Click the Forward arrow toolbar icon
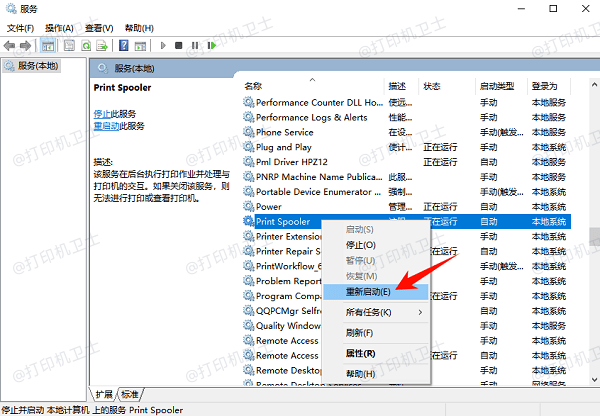This screenshot has height=416, width=600. [28, 45]
